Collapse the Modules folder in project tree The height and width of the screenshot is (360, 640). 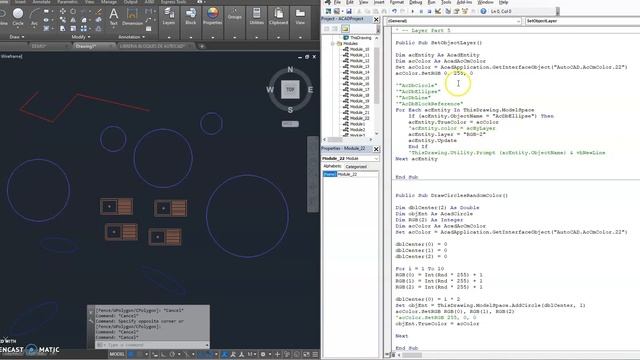[333, 43]
